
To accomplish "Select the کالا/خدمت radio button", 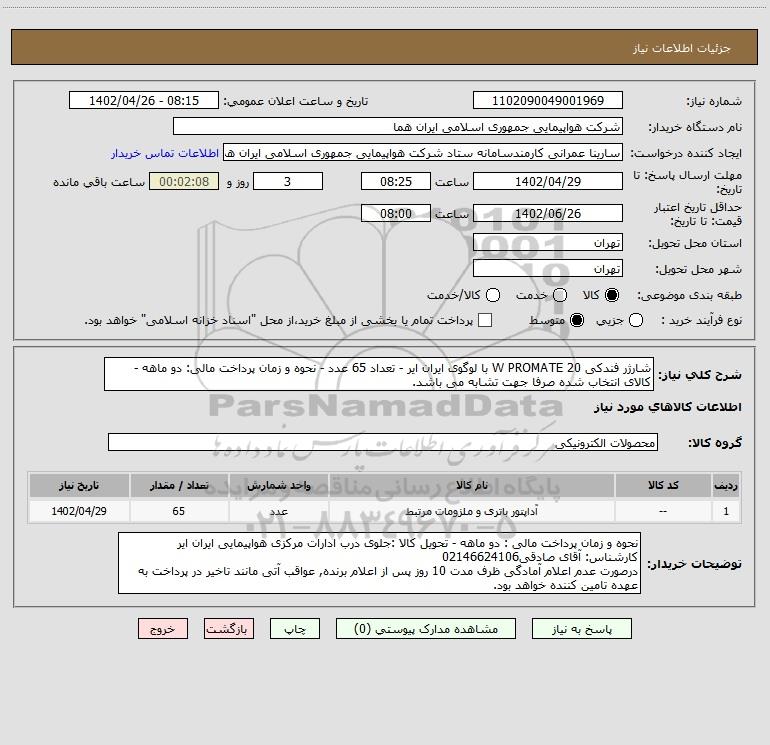I will point(493,295).
